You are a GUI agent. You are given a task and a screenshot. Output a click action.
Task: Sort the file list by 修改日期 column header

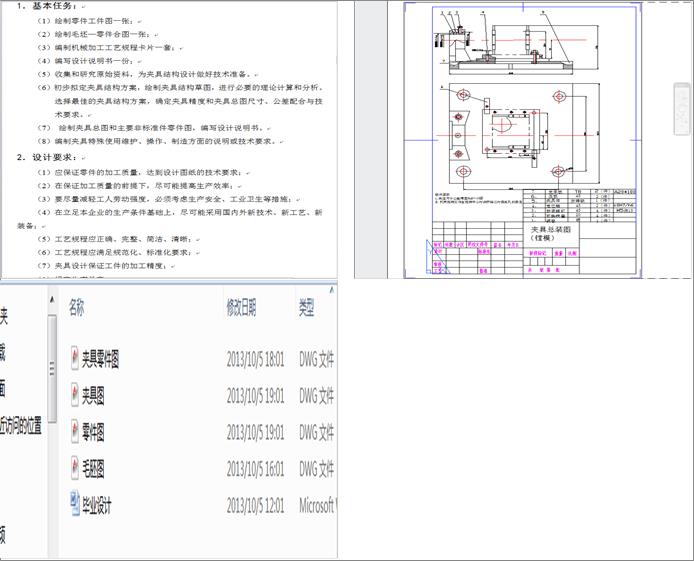(x=241, y=307)
